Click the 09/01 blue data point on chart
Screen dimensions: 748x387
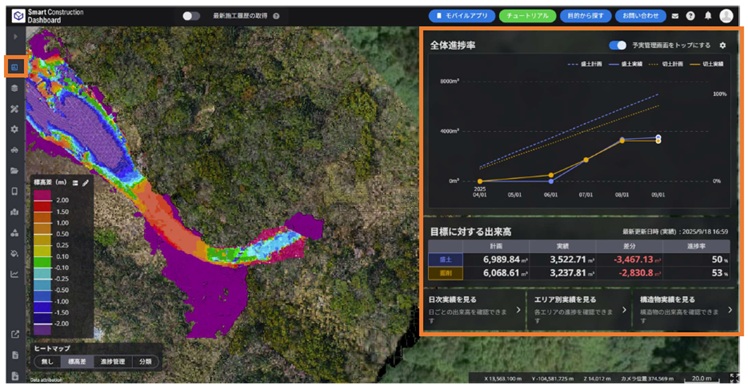click(658, 137)
